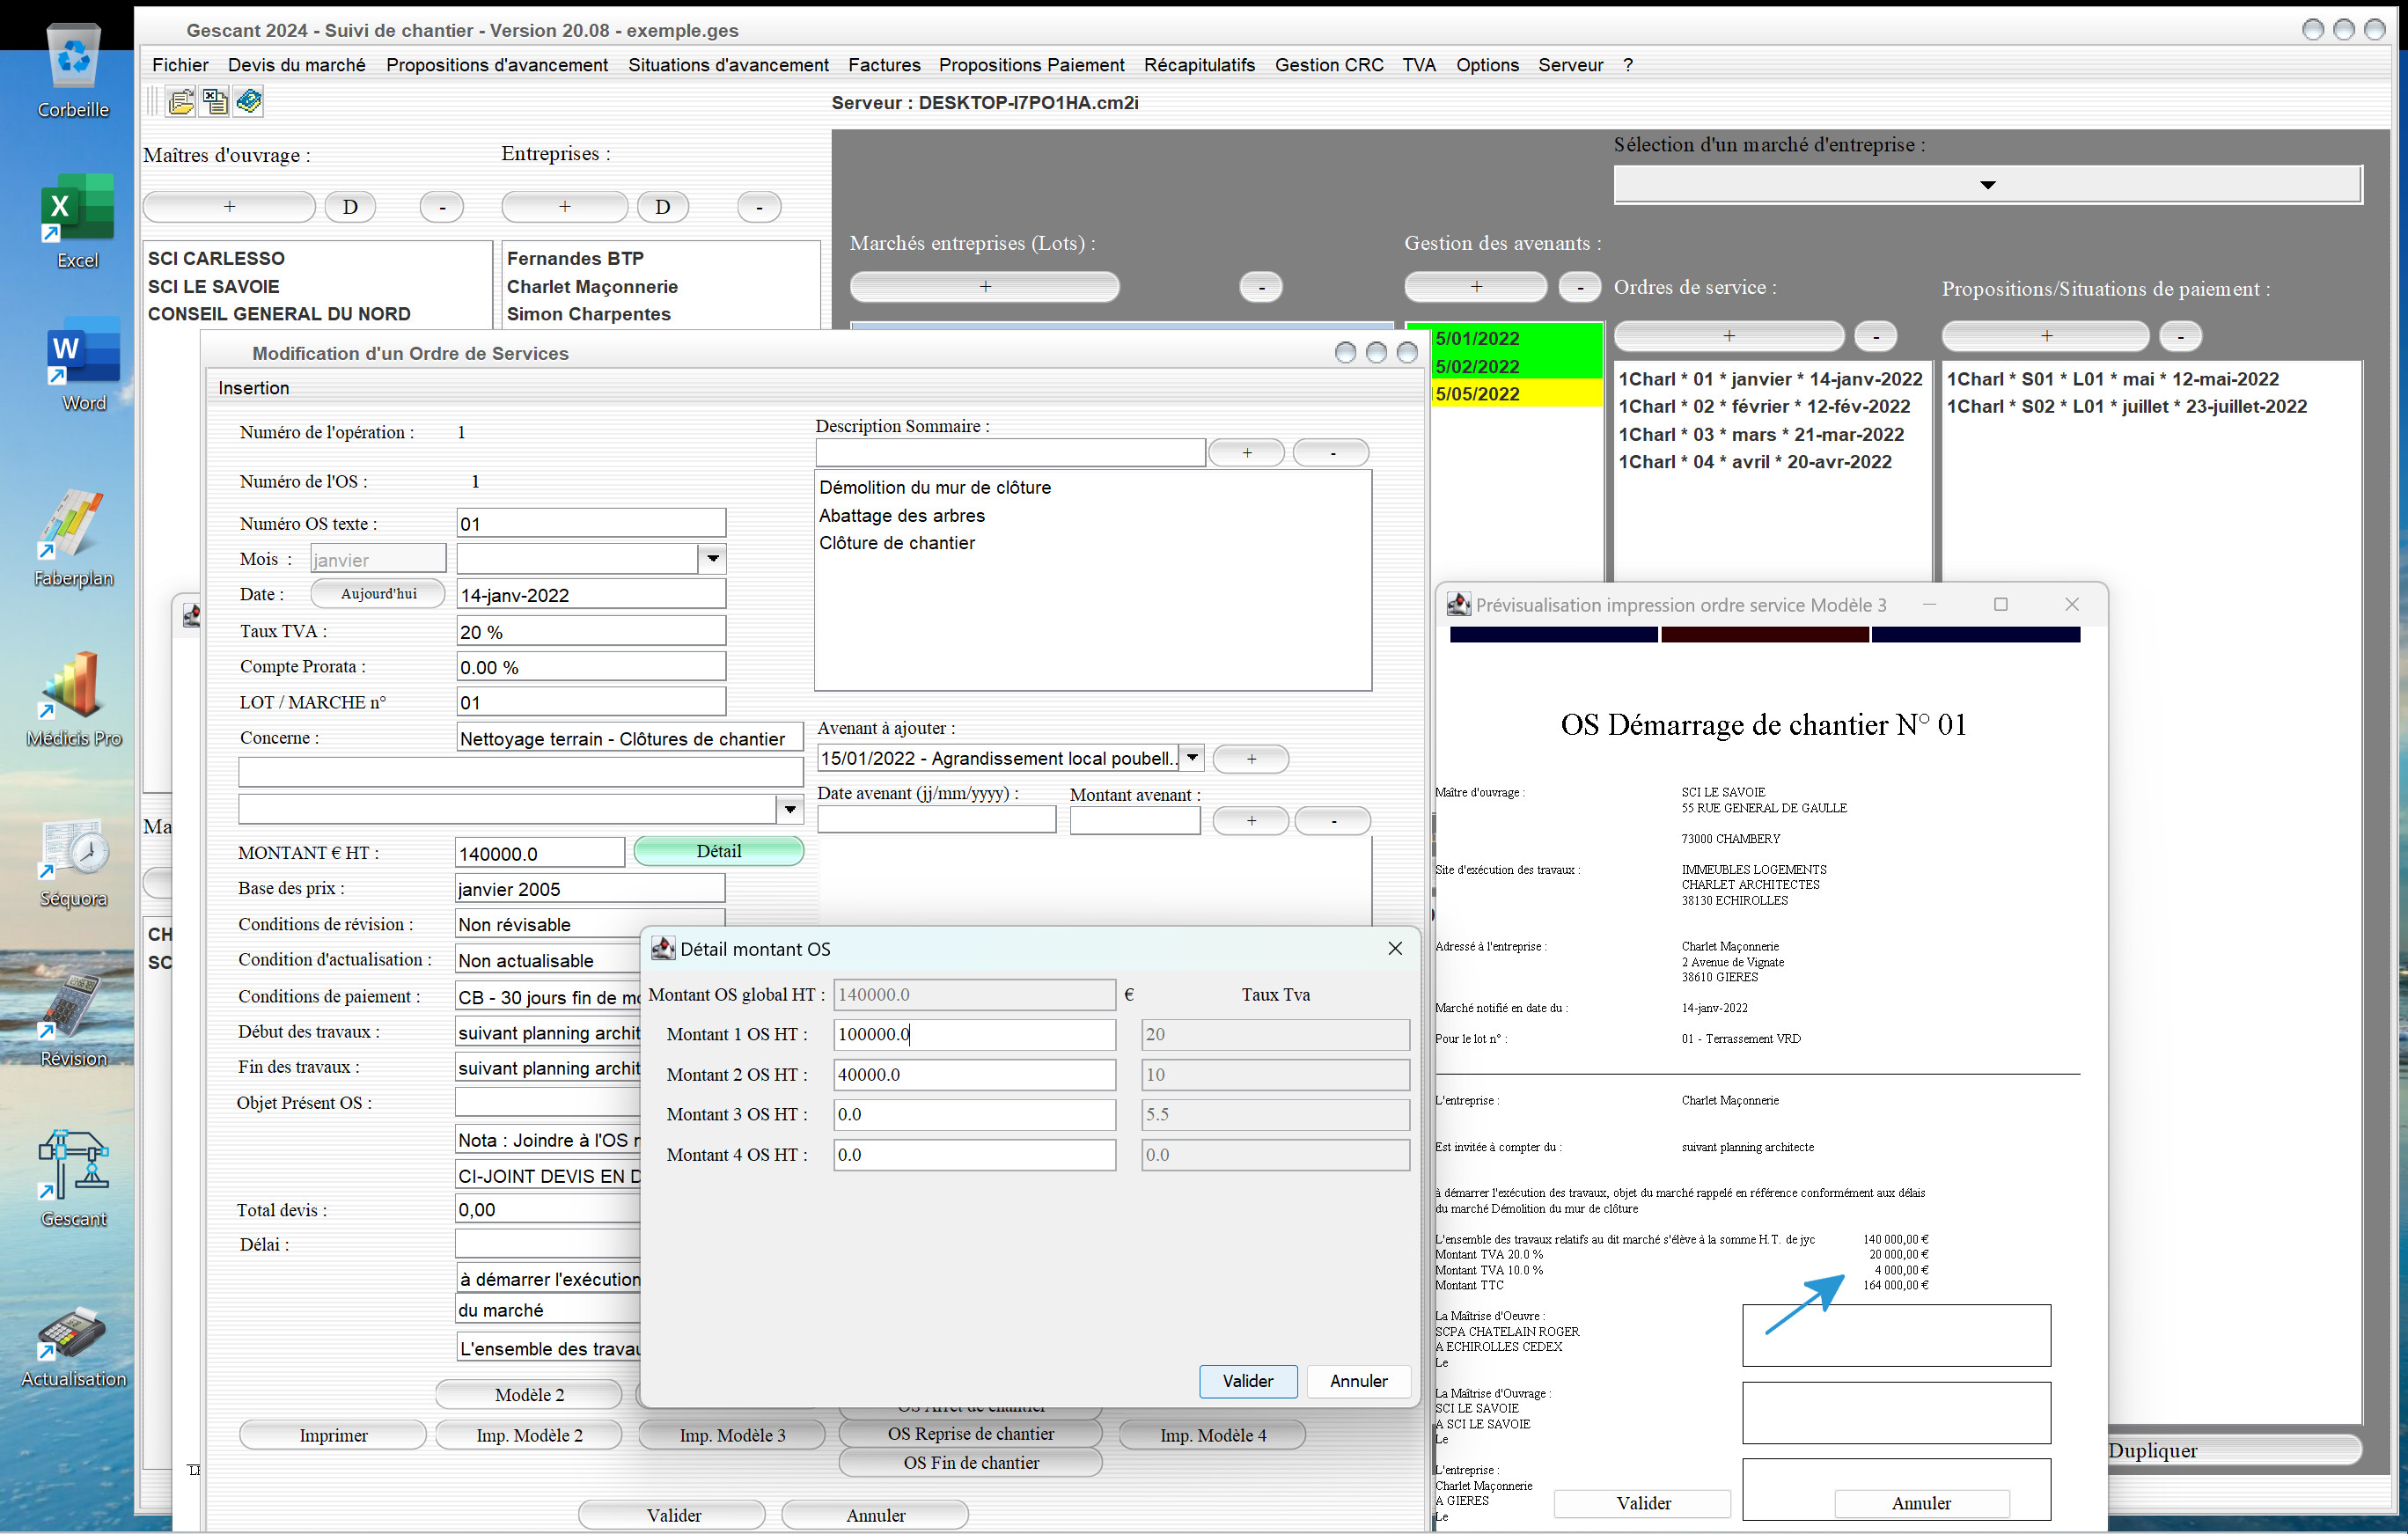Close the Prévisualisation impression window
Screen dimensions: 2408x1534
[x=2072, y=604]
